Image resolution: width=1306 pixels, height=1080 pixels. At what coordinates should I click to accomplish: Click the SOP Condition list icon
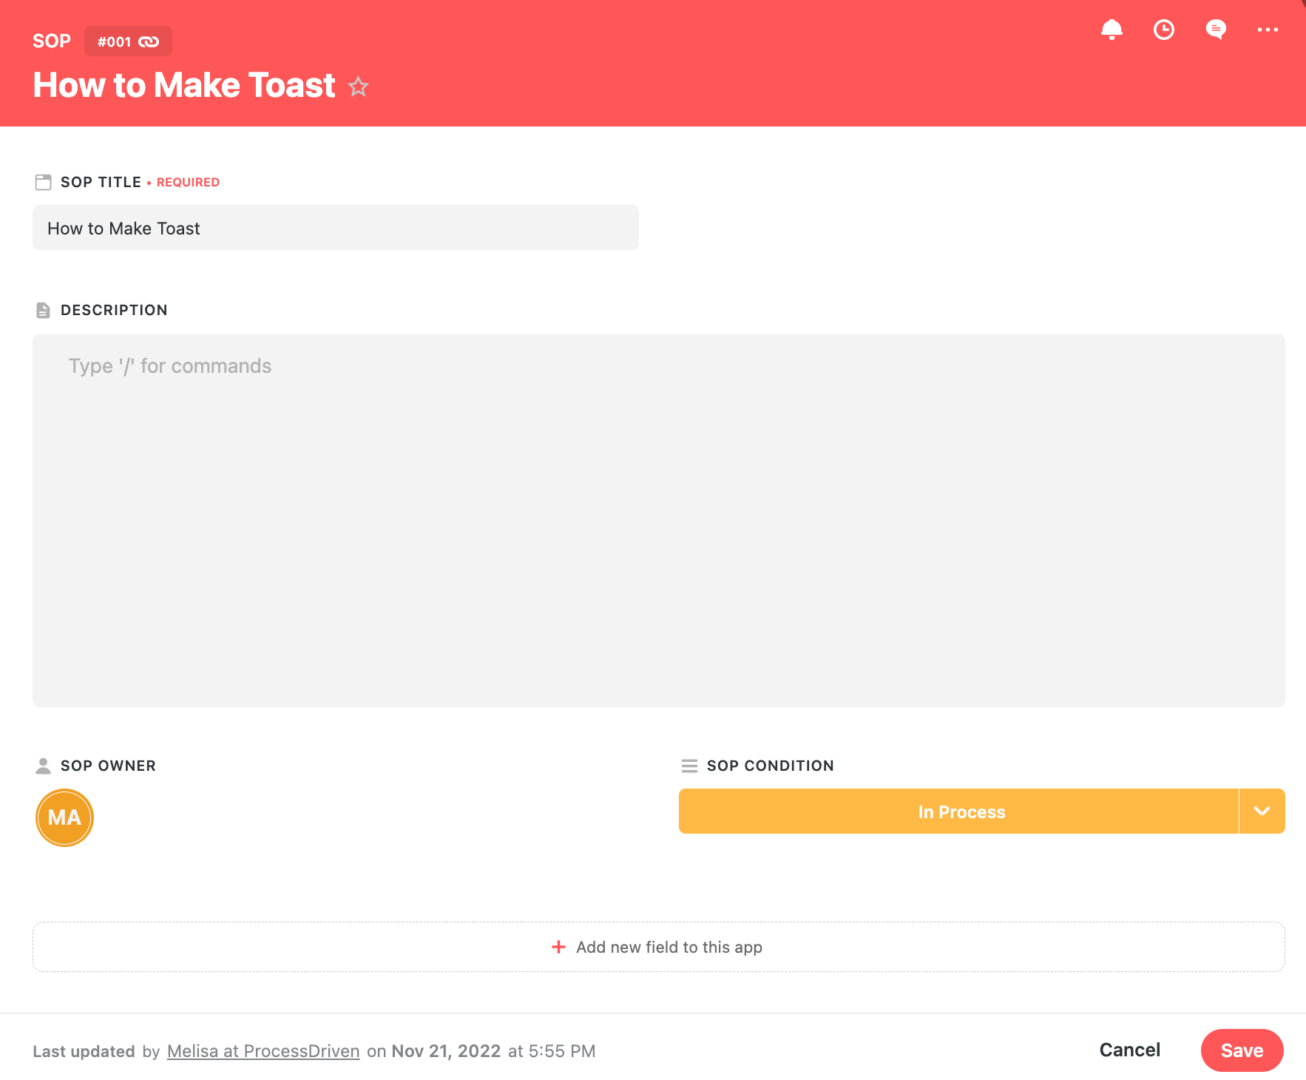coord(689,766)
